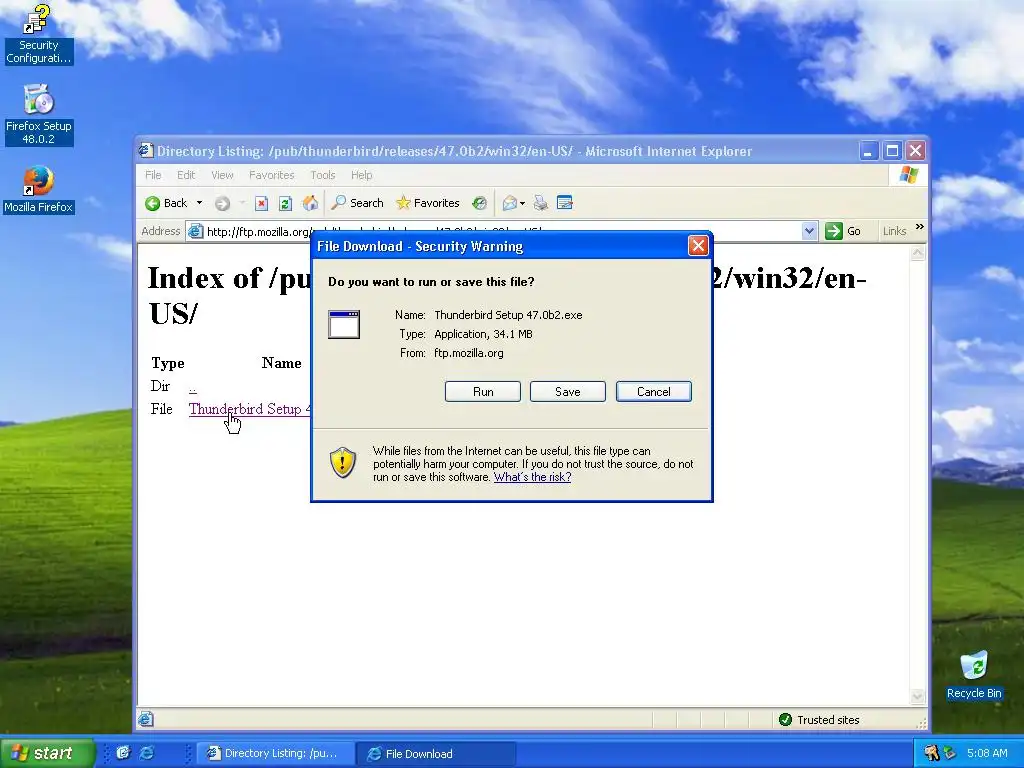Viewport: 1024px width, 768px height.
Task: Click the scroll down arrow in IE window
Action: point(918,697)
